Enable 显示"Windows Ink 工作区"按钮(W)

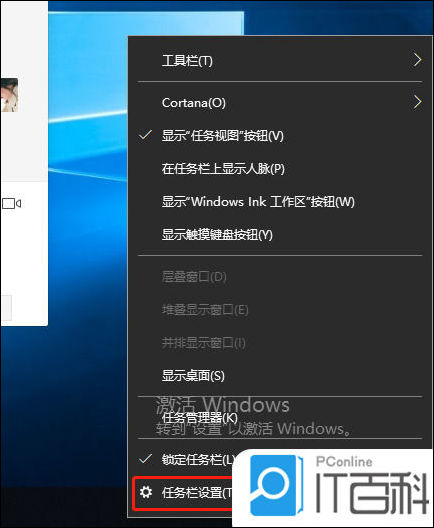(280, 202)
